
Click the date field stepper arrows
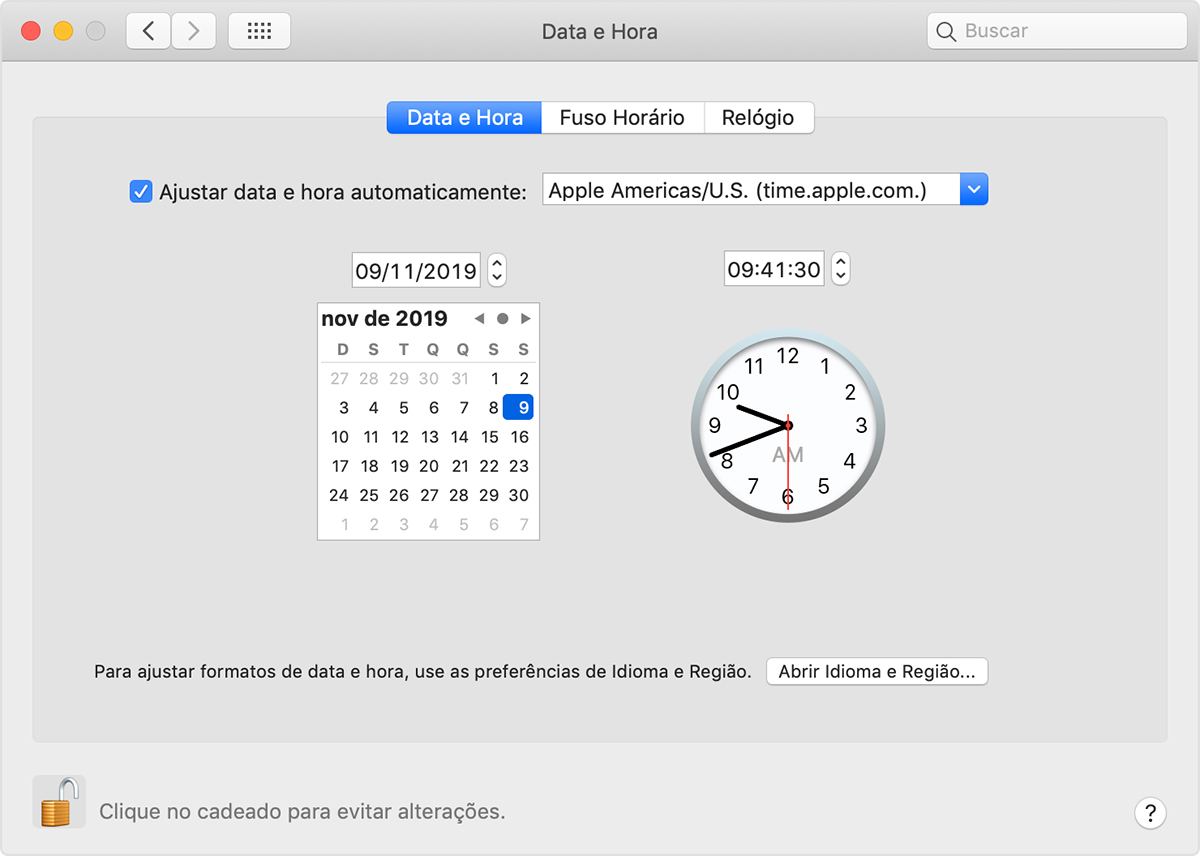[497, 270]
